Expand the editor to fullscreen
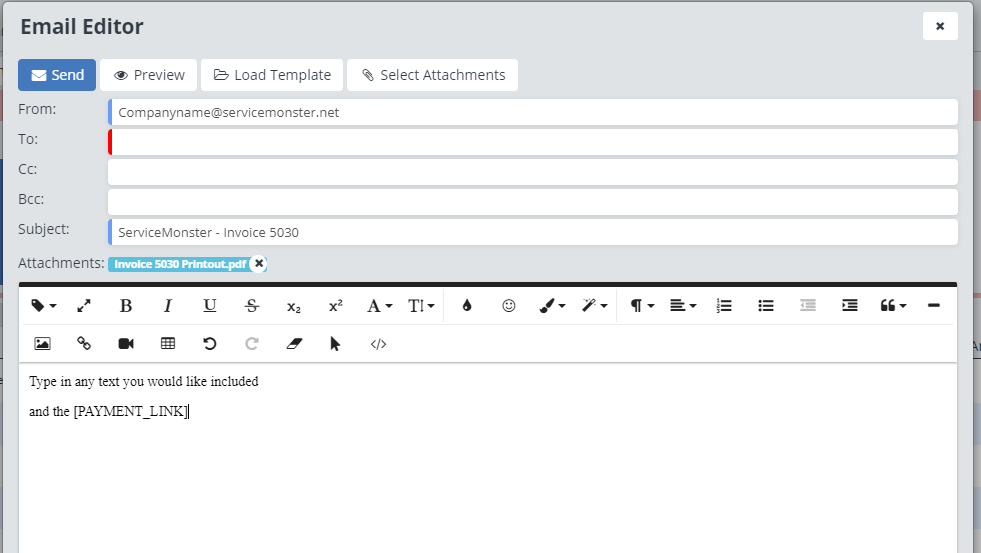981x553 pixels. click(x=84, y=306)
